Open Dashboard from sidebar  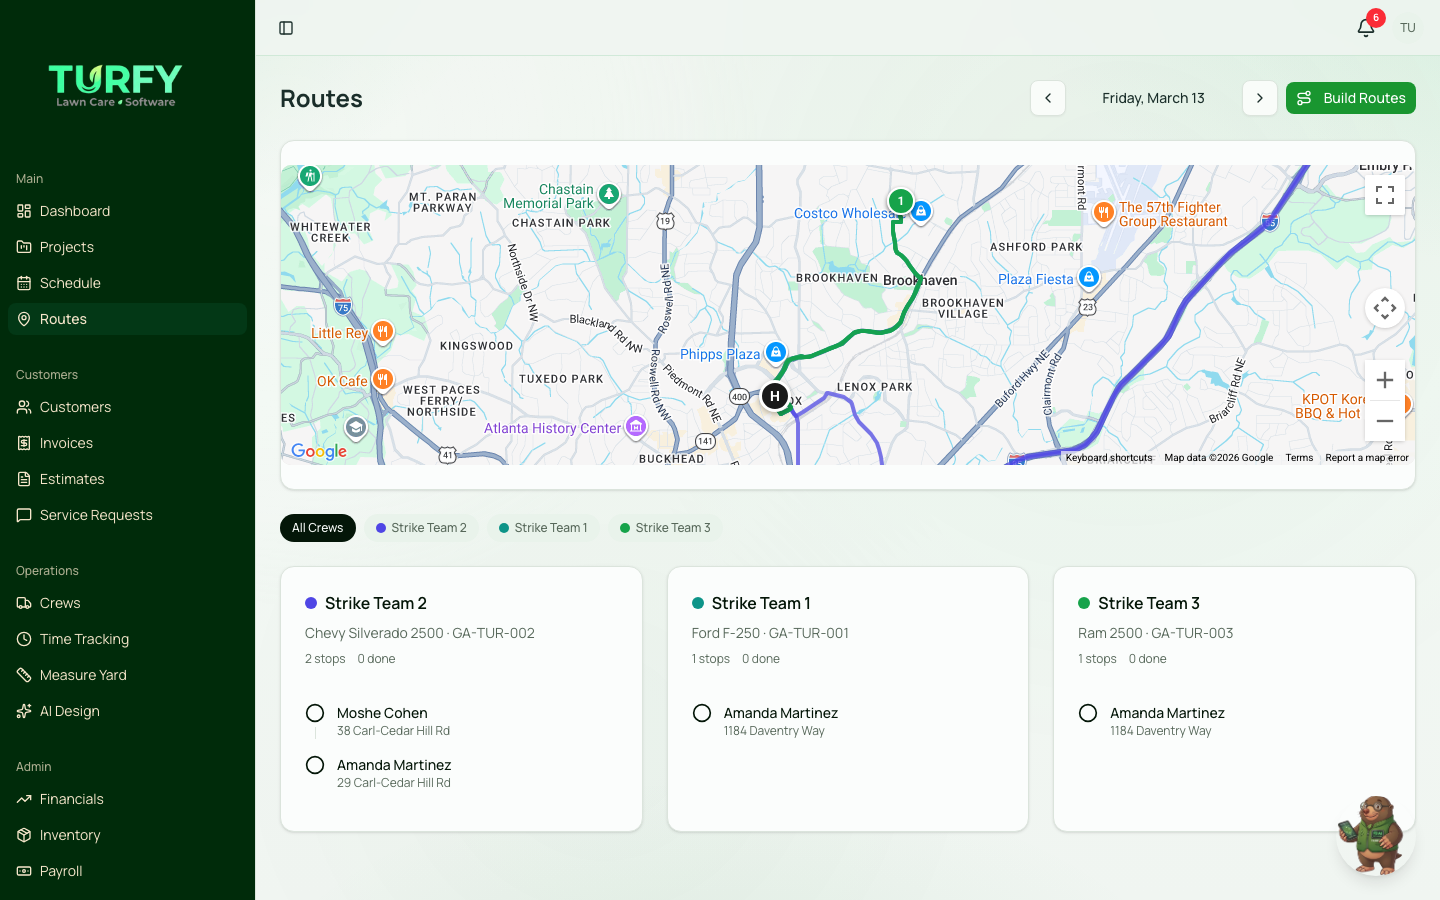point(127,211)
